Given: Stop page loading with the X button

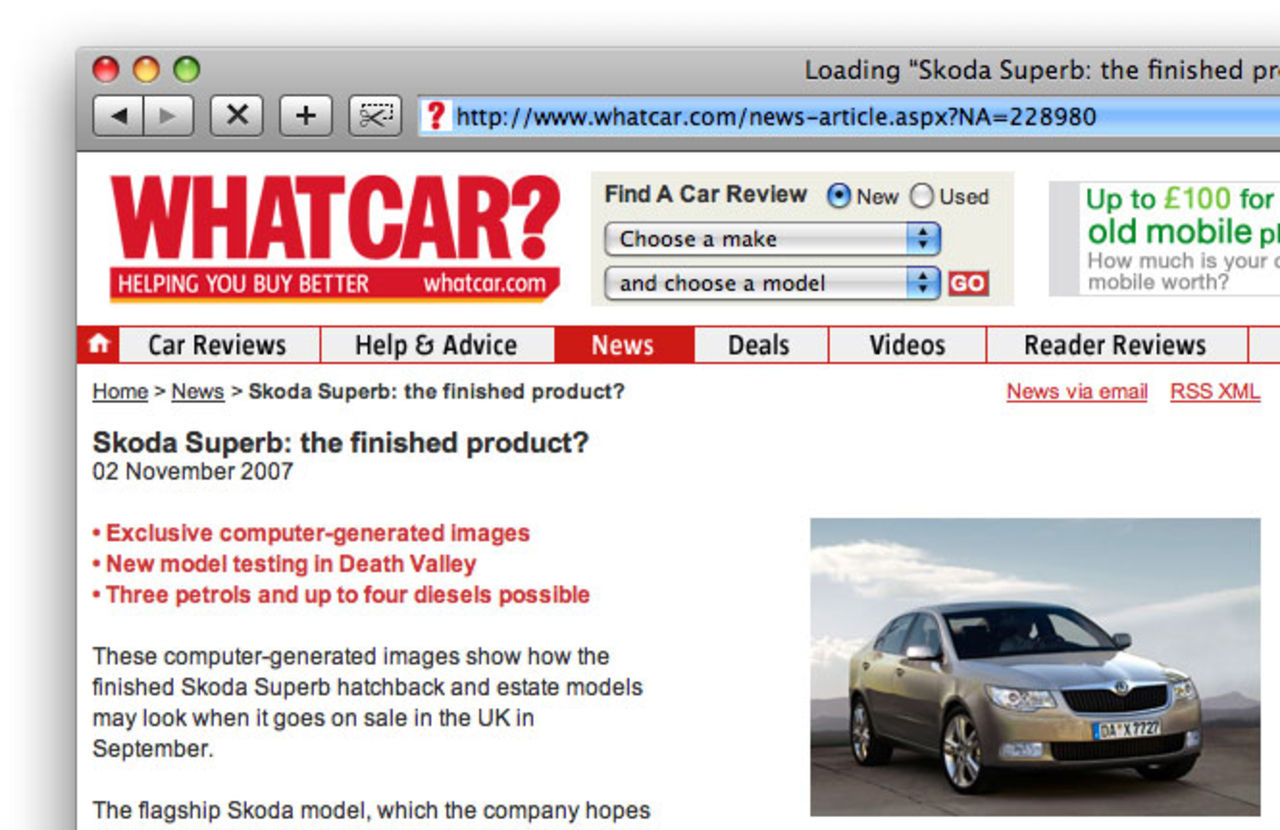Looking at the screenshot, I should 237,116.
